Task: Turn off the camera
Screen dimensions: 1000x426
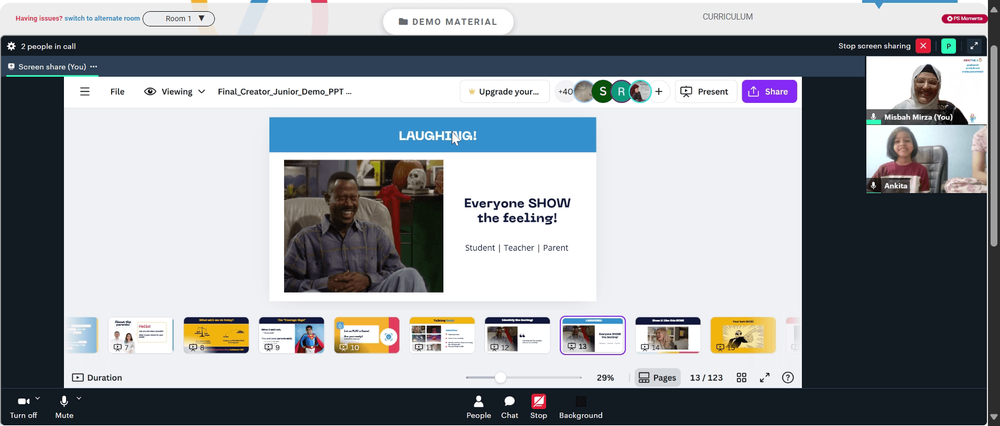Action: pyautogui.click(x=24, y=406)
